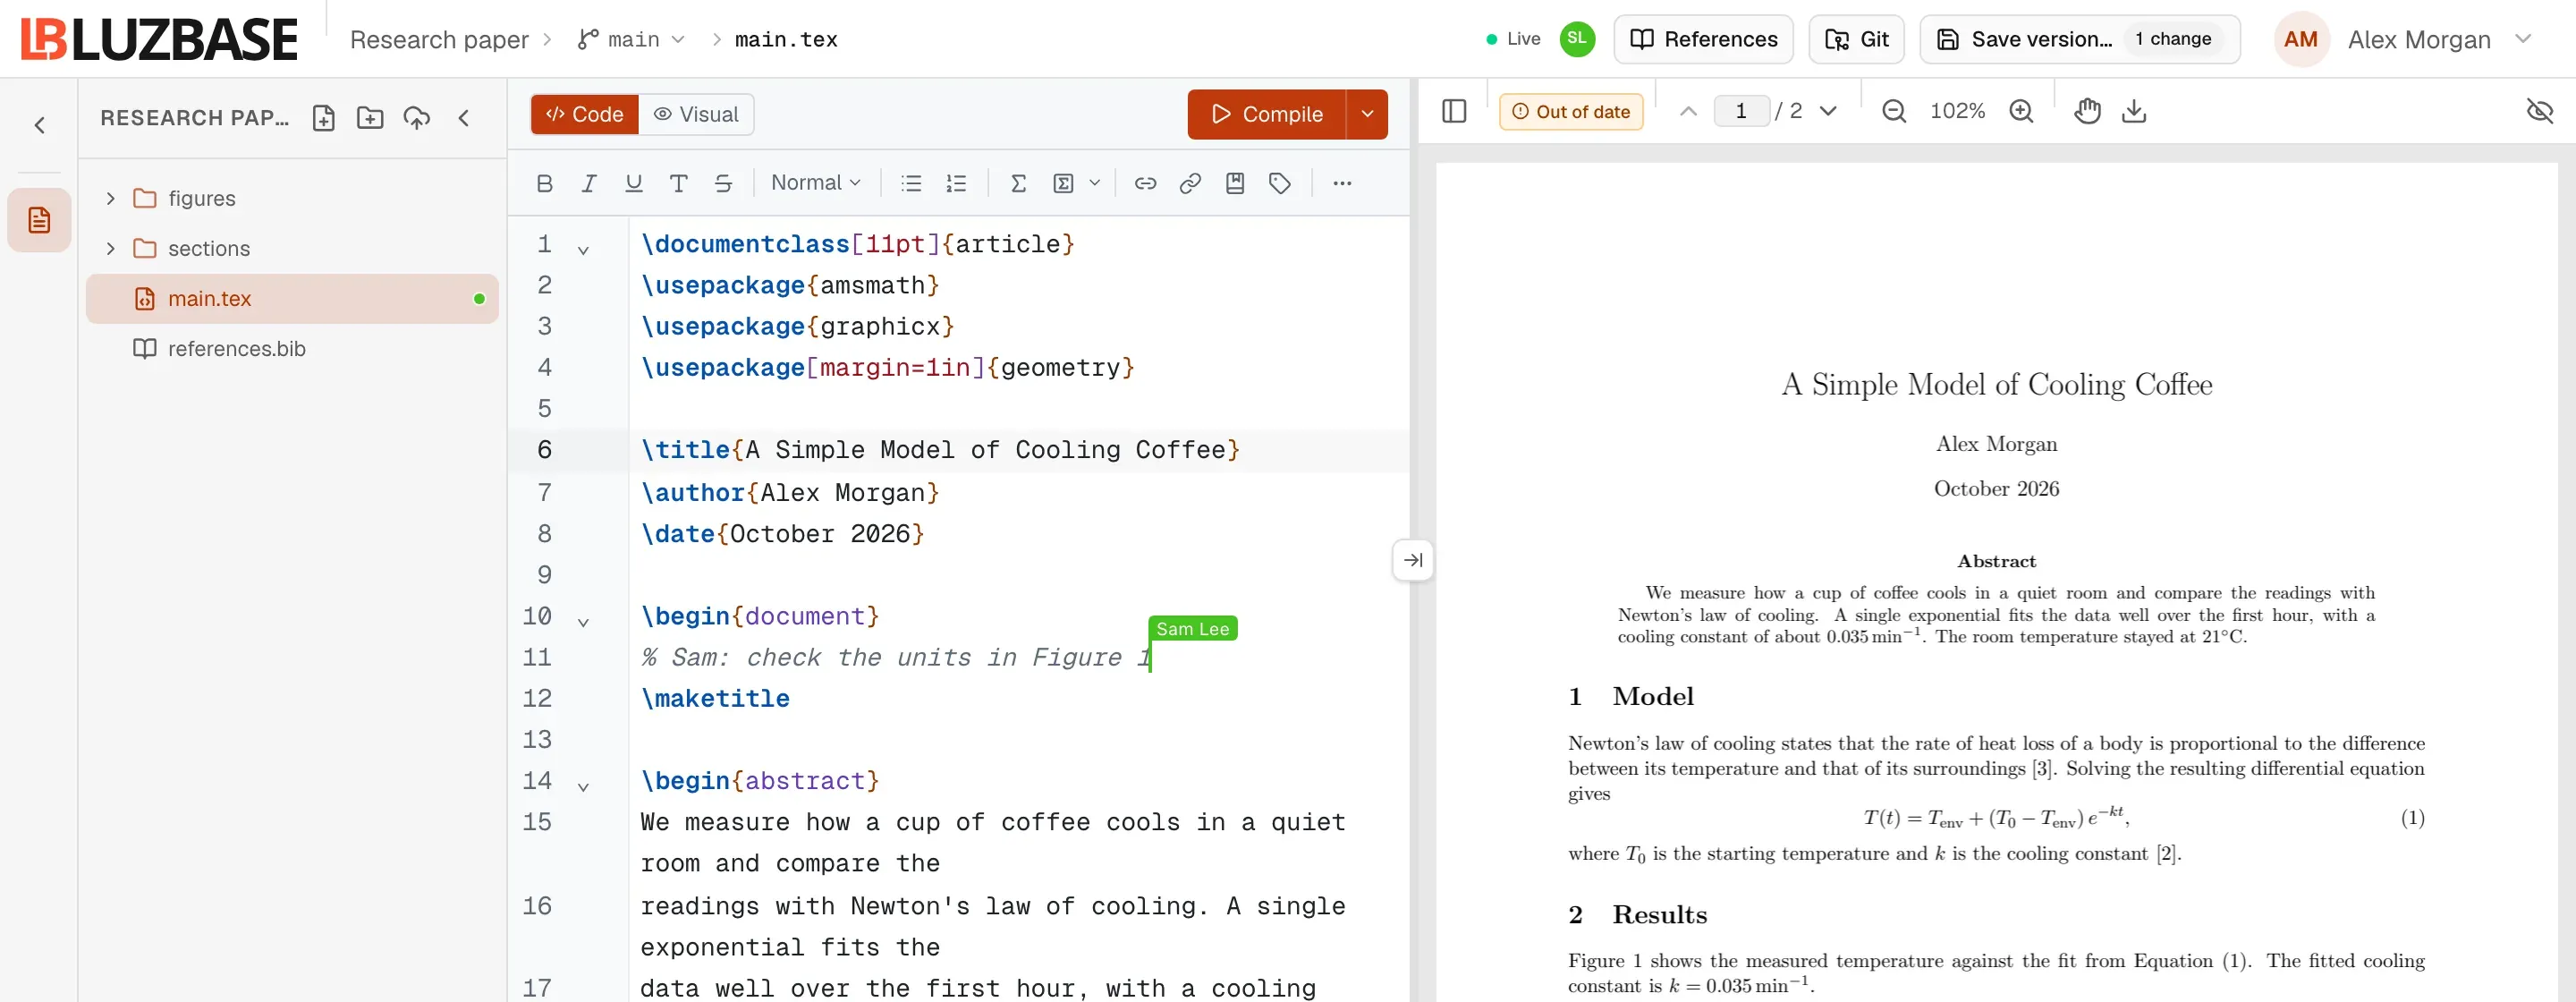Insert a numbered list
Viewport: 2576px width, 1002px height.
pyautogui.click(x=956, y=183)
